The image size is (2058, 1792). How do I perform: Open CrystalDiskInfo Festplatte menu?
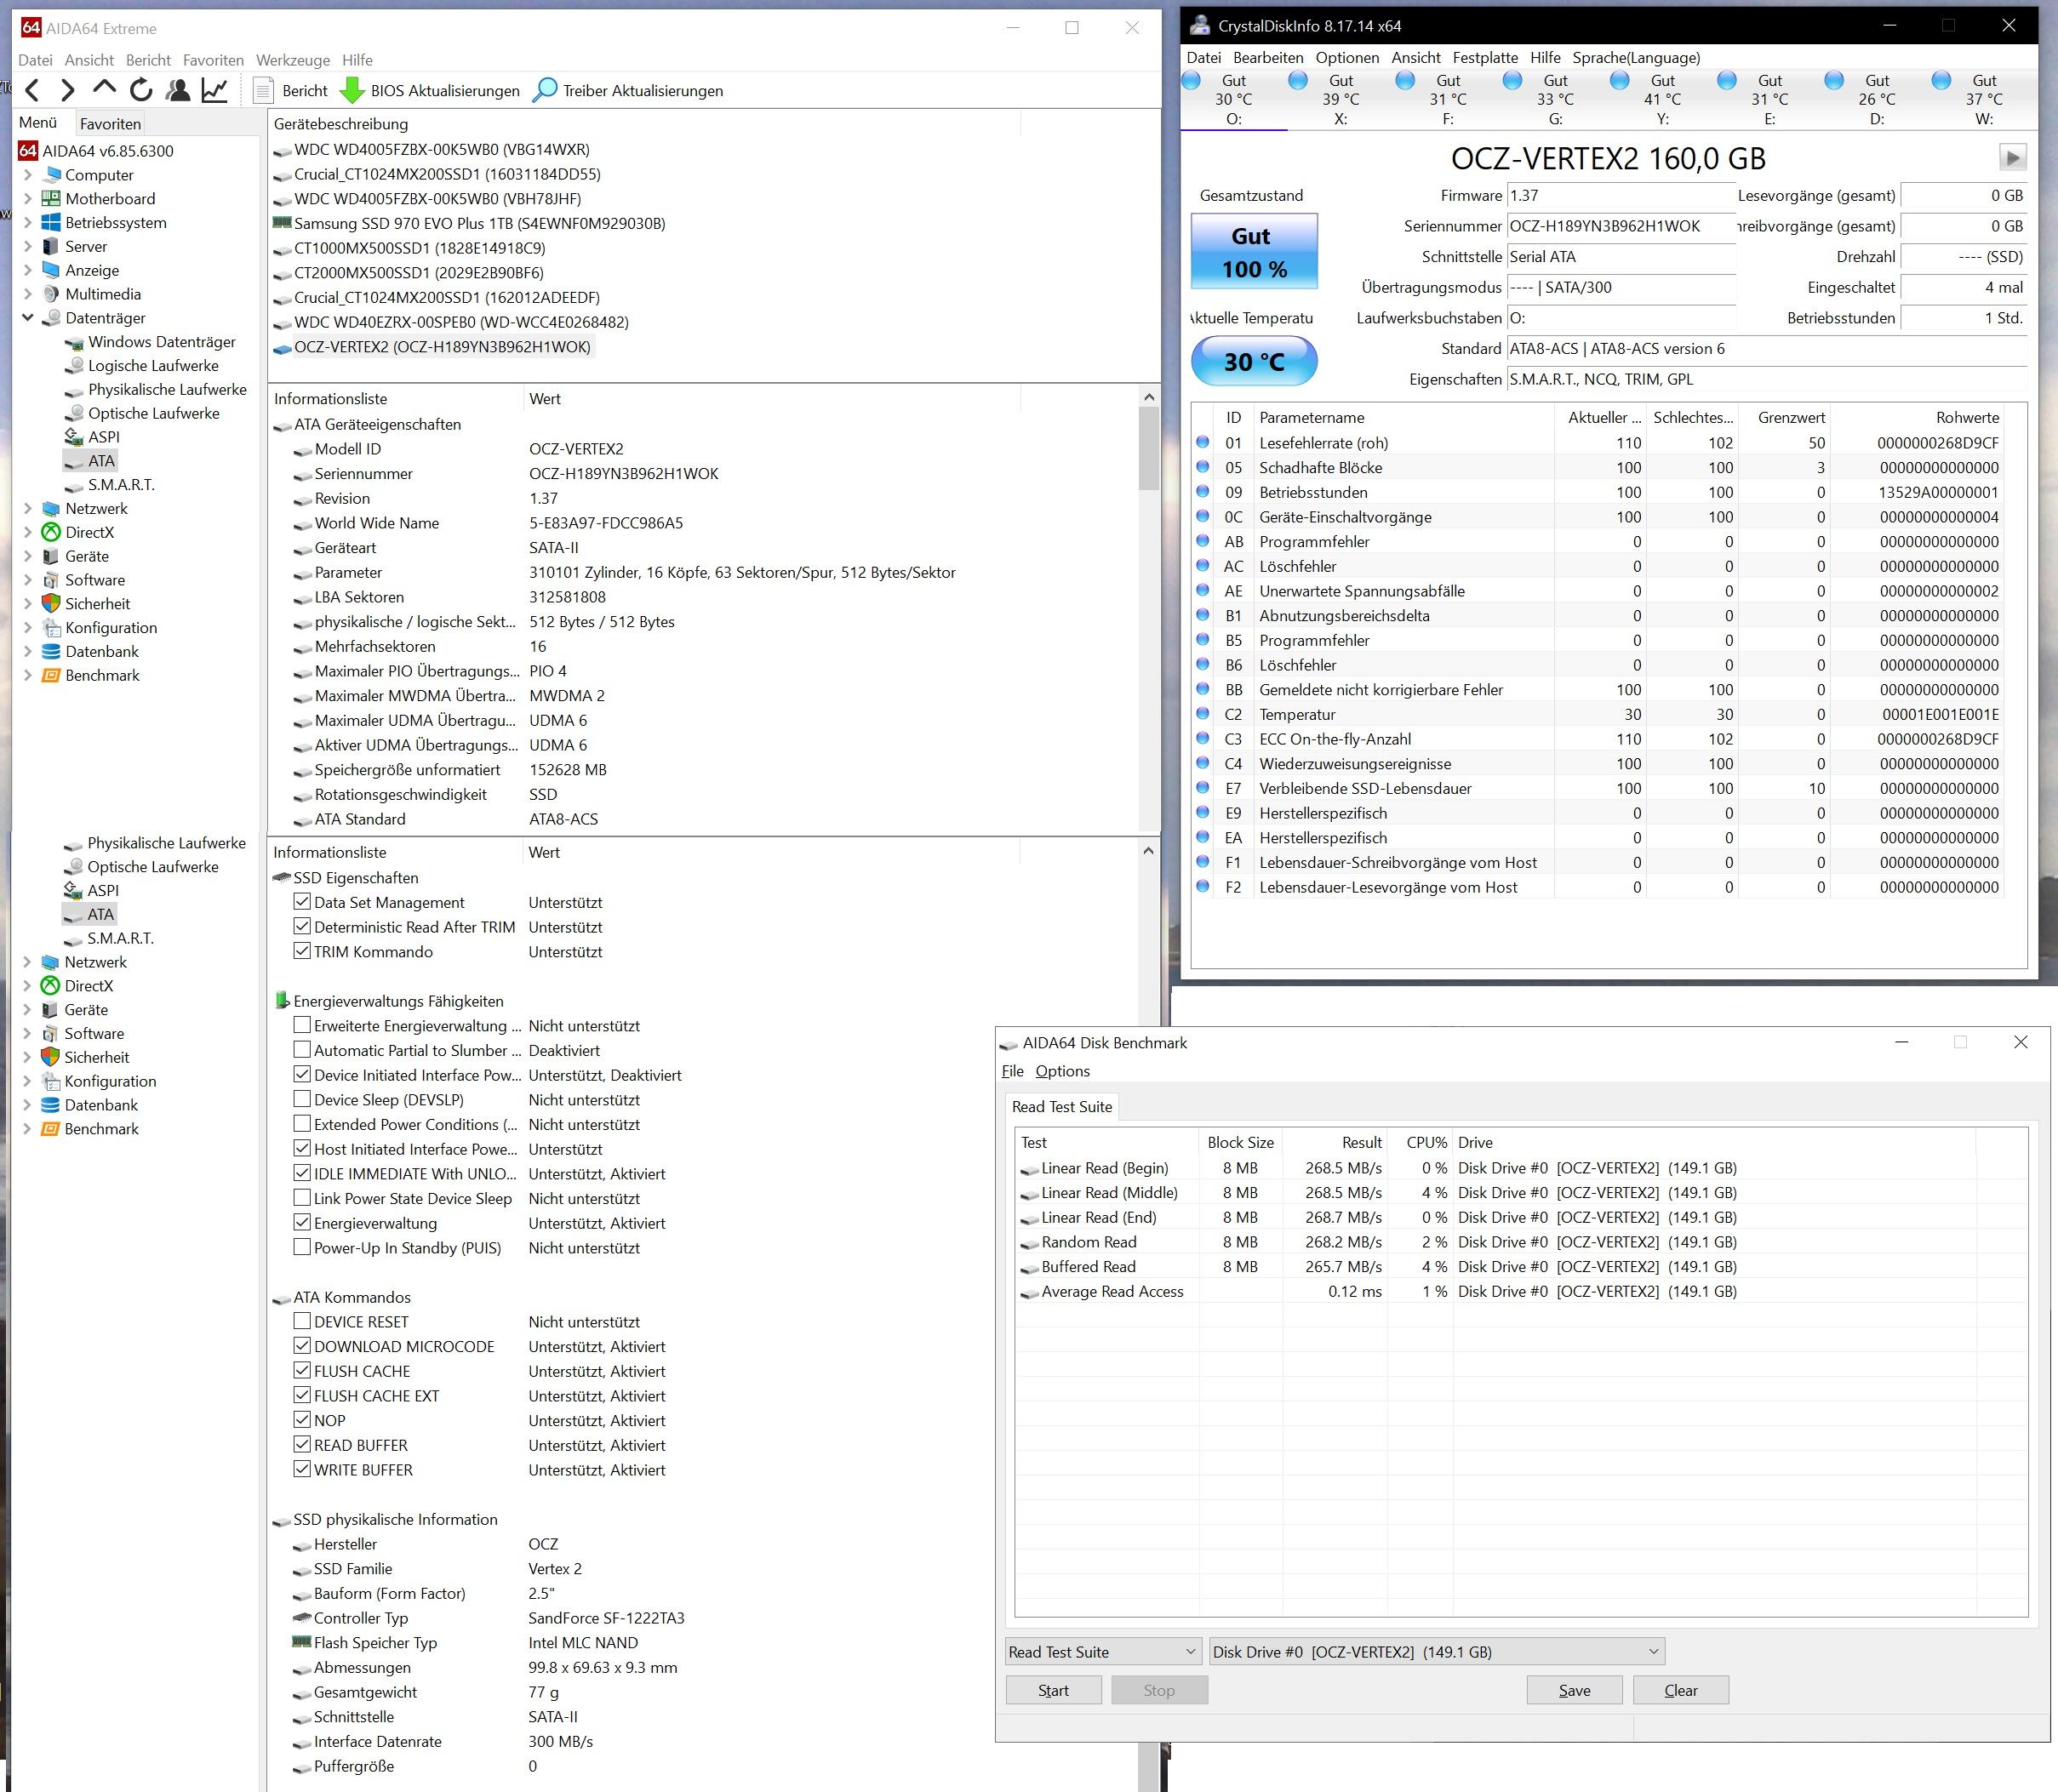[x=1485, y=58]
